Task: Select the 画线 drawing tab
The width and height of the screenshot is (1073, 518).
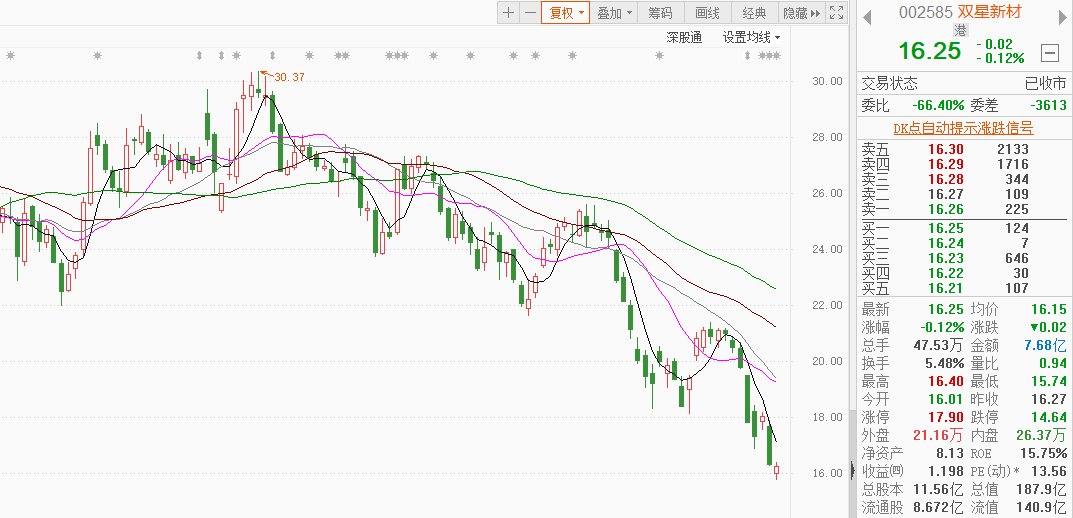Action: pyautogui.click(x=707, y=13)
